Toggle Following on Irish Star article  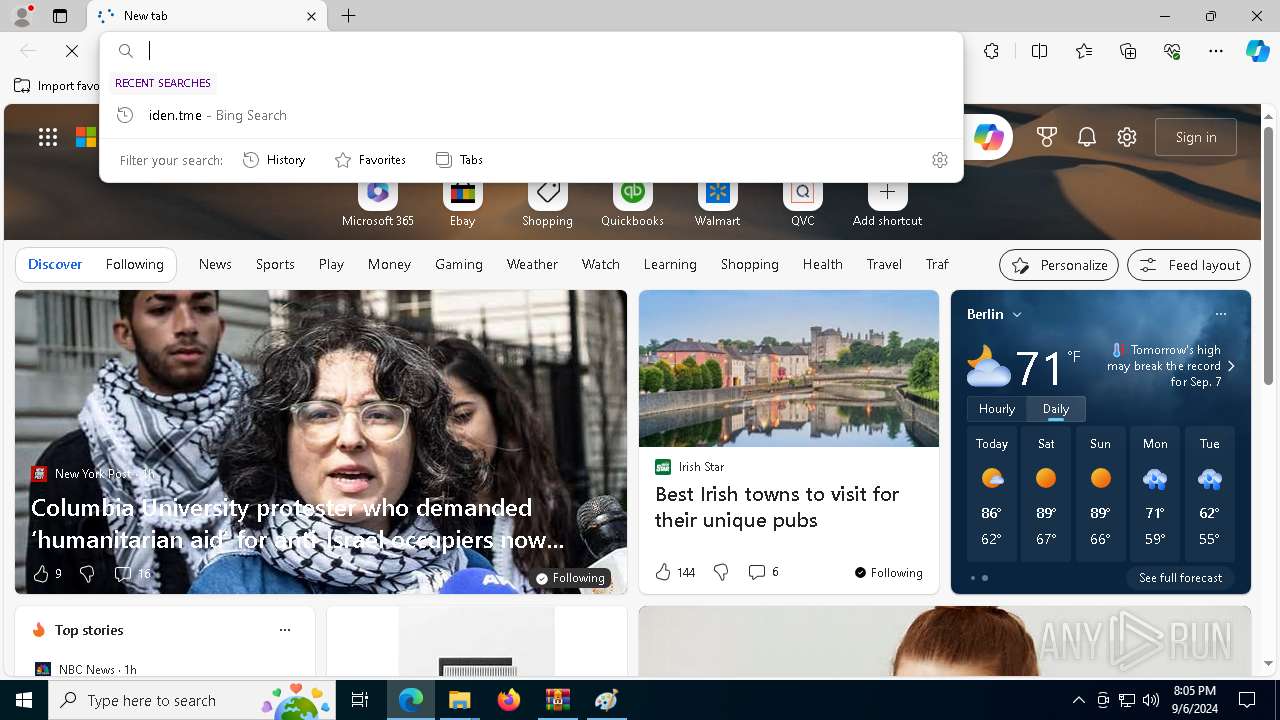pyautogui.click(x=888, y=573)
